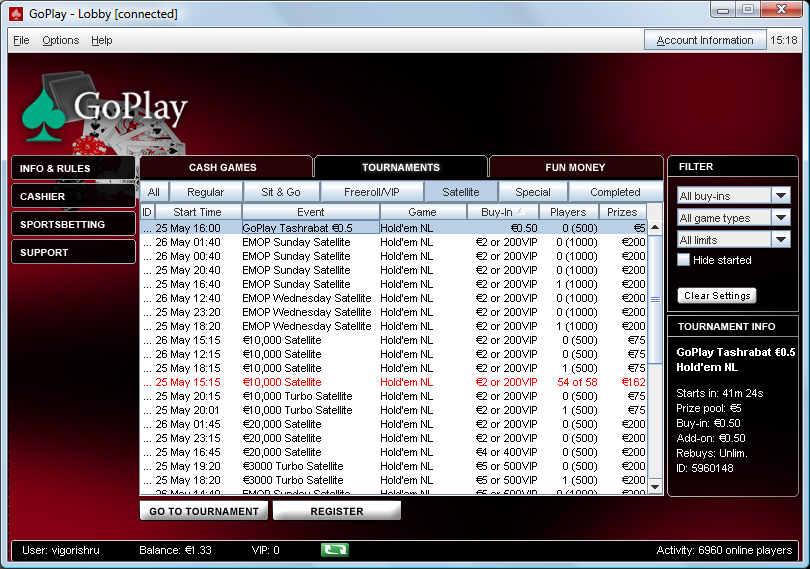Click the User: vigorishru status text

click(x=60, y=550)
